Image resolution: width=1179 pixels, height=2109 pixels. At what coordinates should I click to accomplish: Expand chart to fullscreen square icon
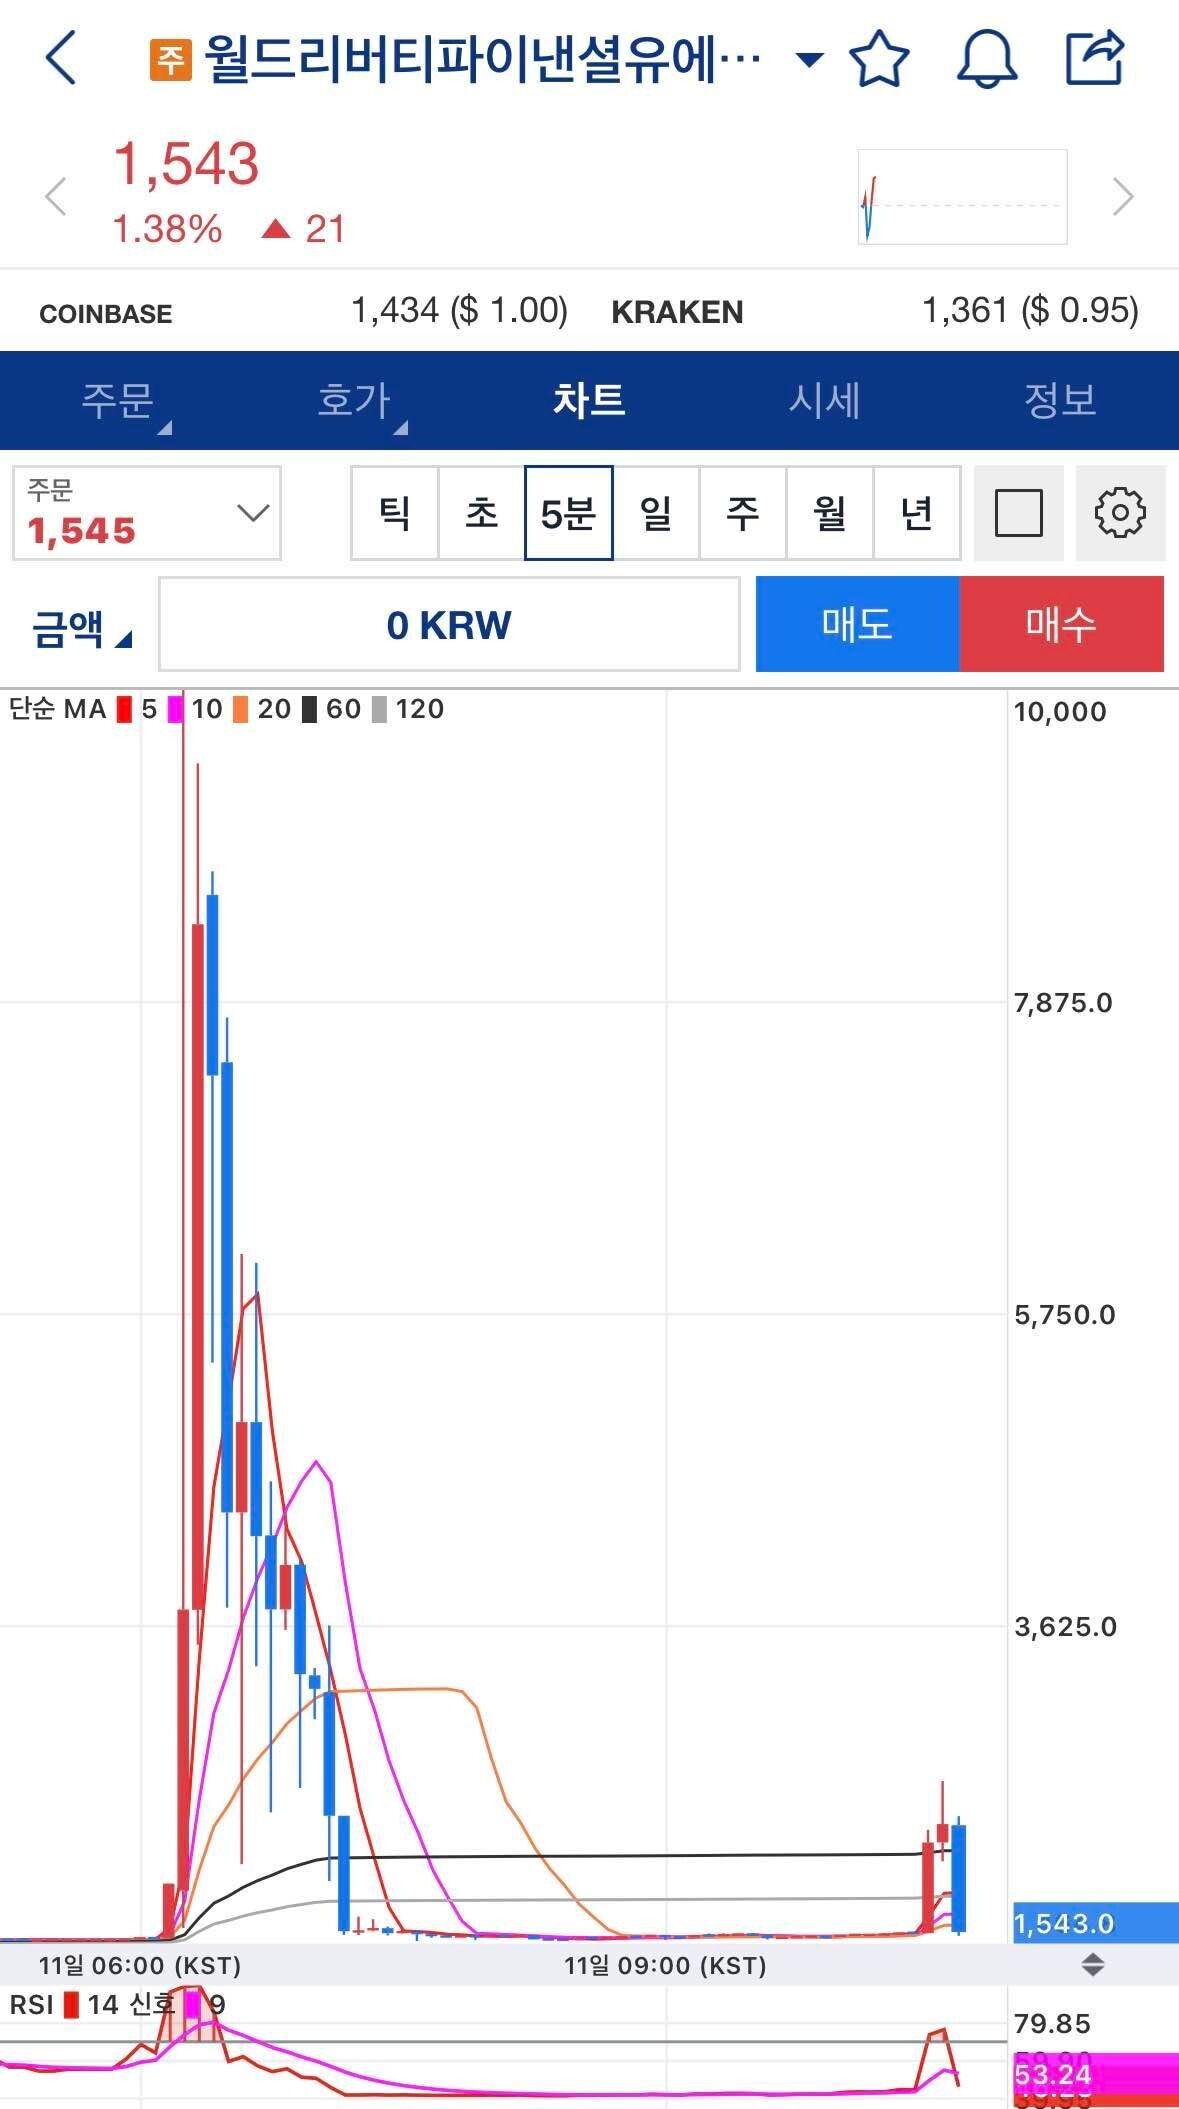pos(1019,513)
